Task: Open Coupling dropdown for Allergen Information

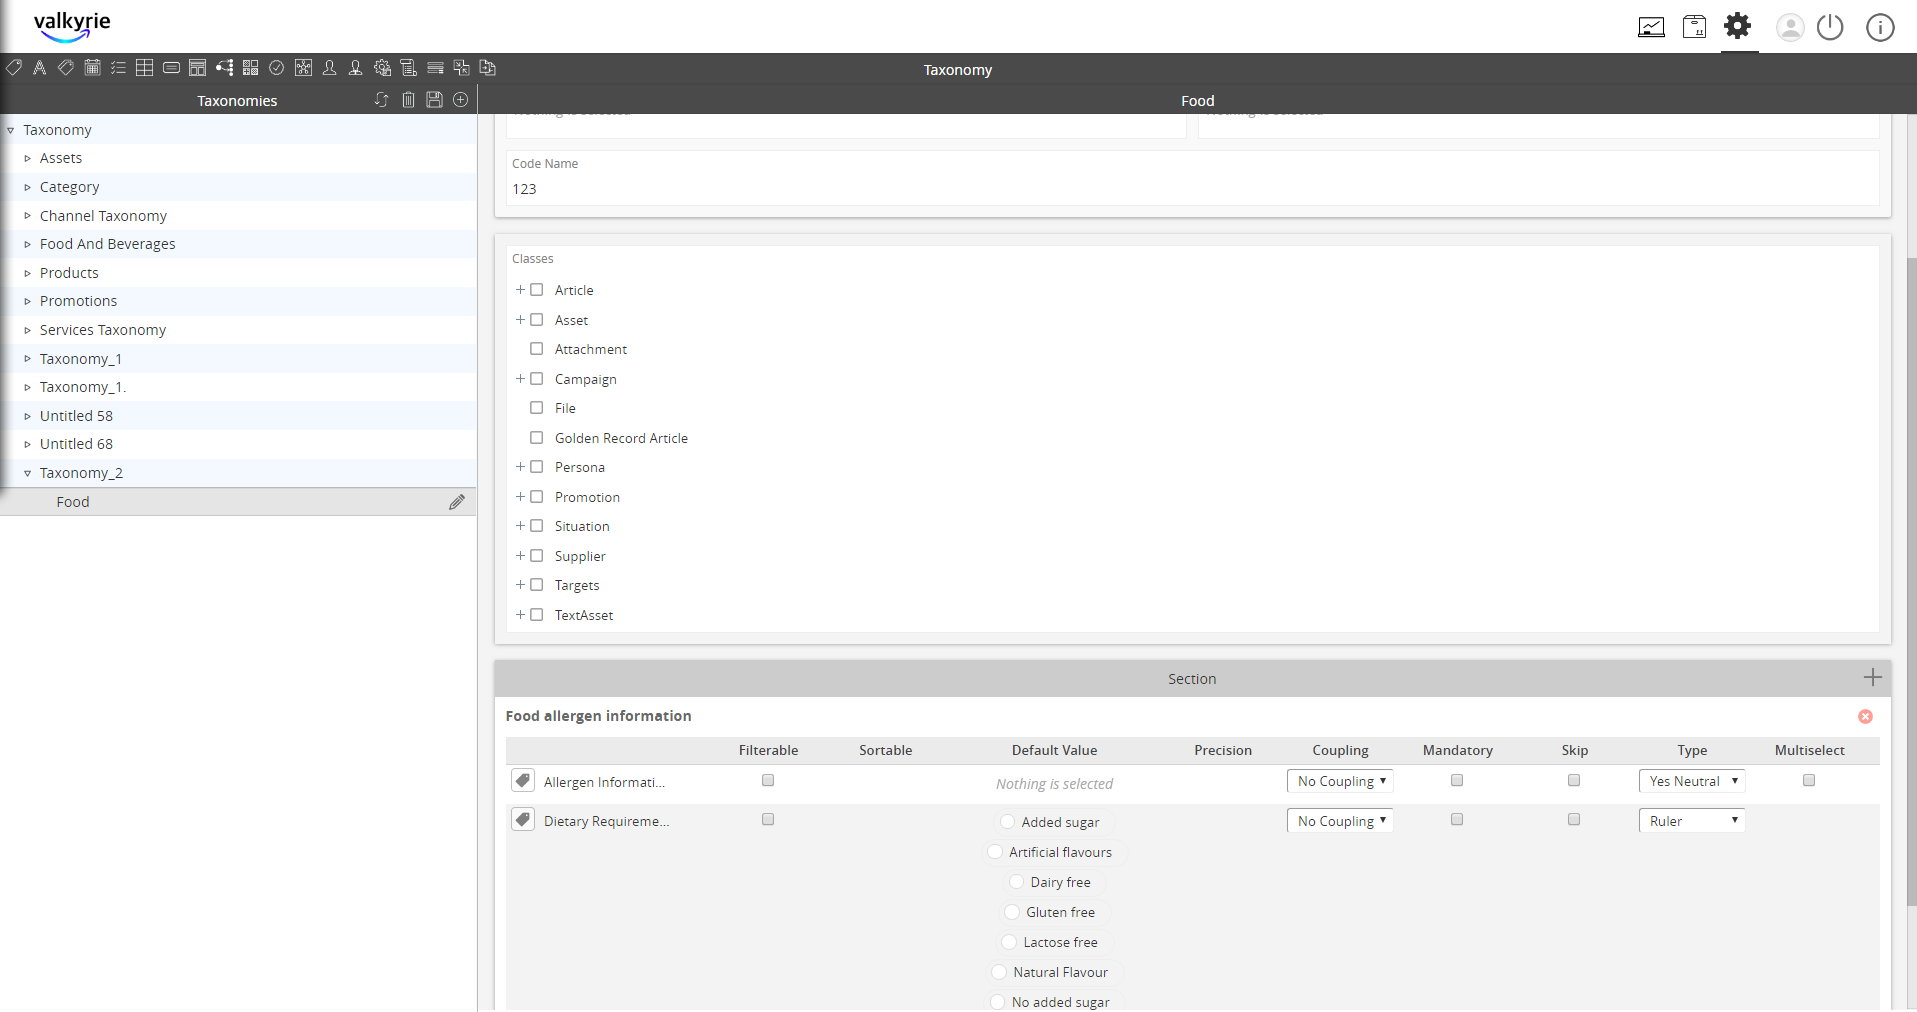Action: [x=1340, y=781]
